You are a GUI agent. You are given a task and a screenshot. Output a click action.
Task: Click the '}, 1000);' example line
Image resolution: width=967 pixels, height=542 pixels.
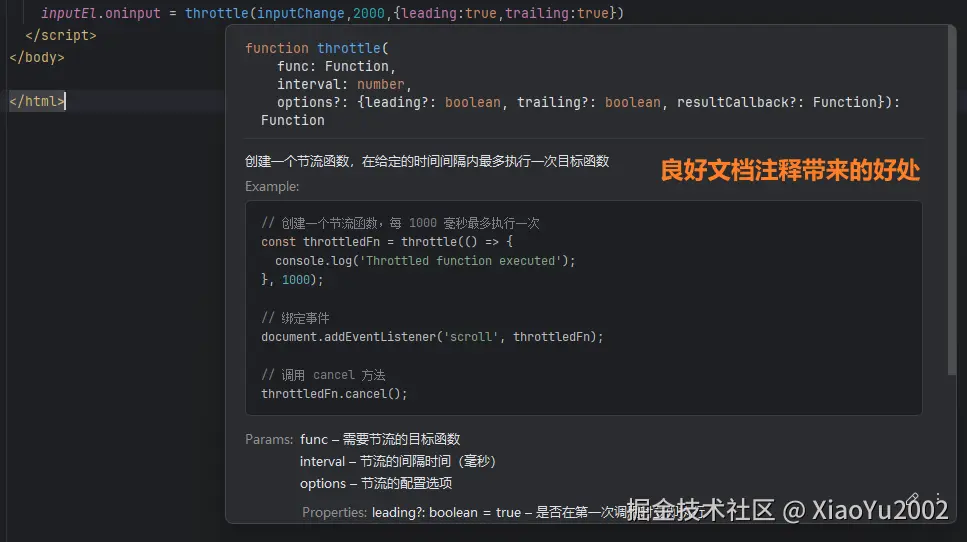(x=292, y=280)
